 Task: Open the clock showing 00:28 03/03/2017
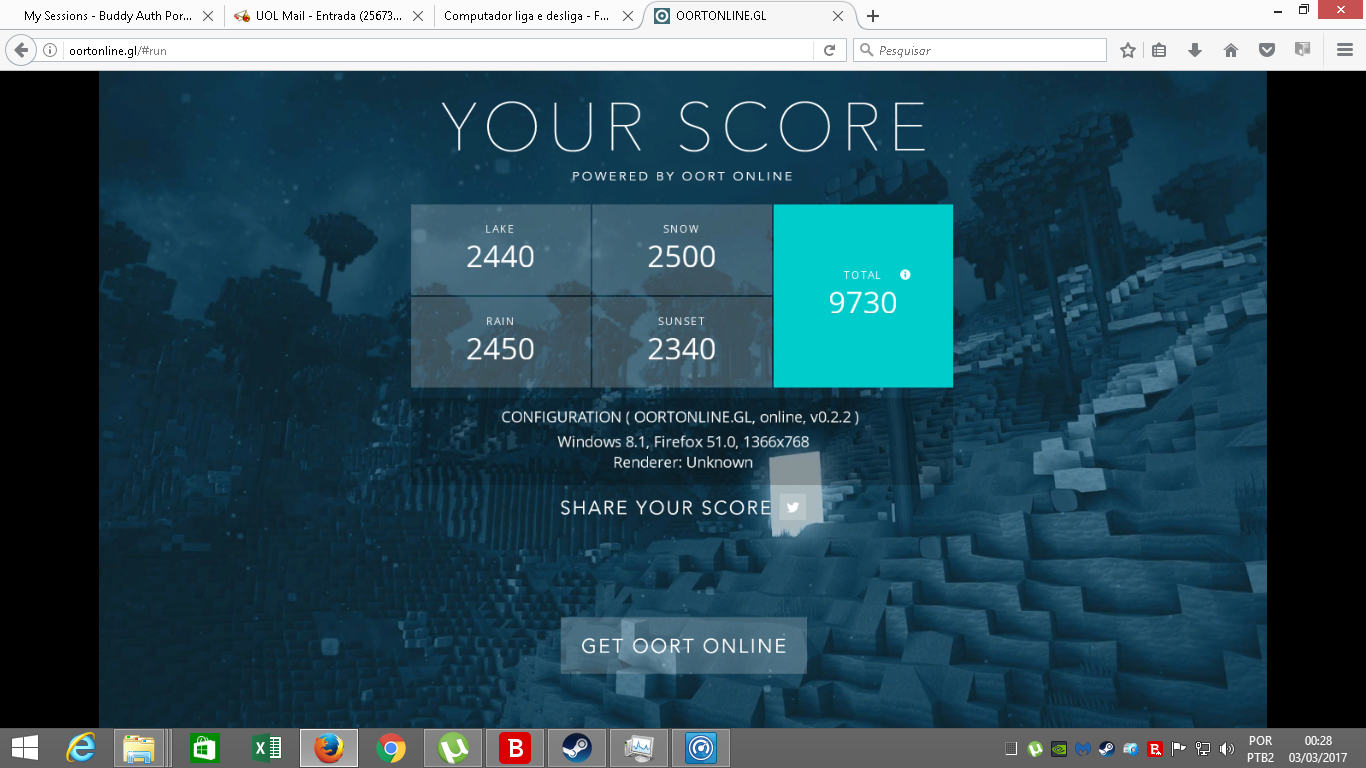(x=1318, y=749)
